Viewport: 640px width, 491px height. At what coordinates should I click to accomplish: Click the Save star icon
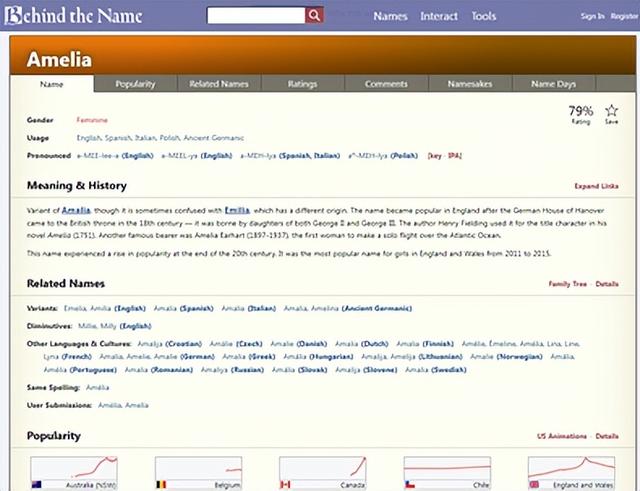(611, 112)
